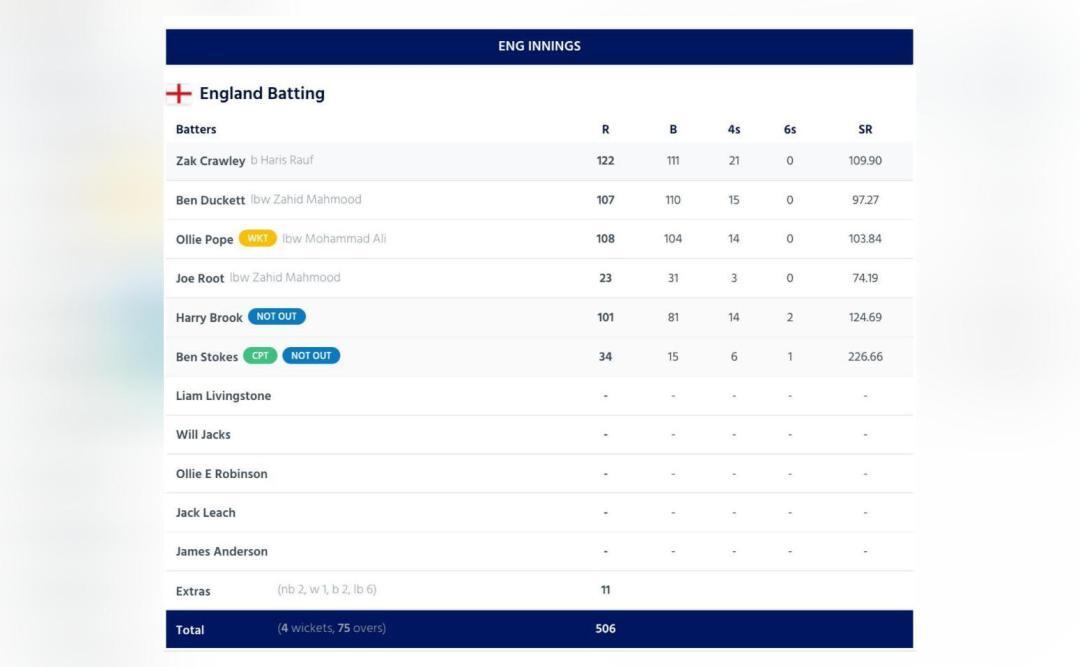Click the NOT OUT badge for Ben Stokes
Screen dimensions: 1080x667
click(311, 356)
